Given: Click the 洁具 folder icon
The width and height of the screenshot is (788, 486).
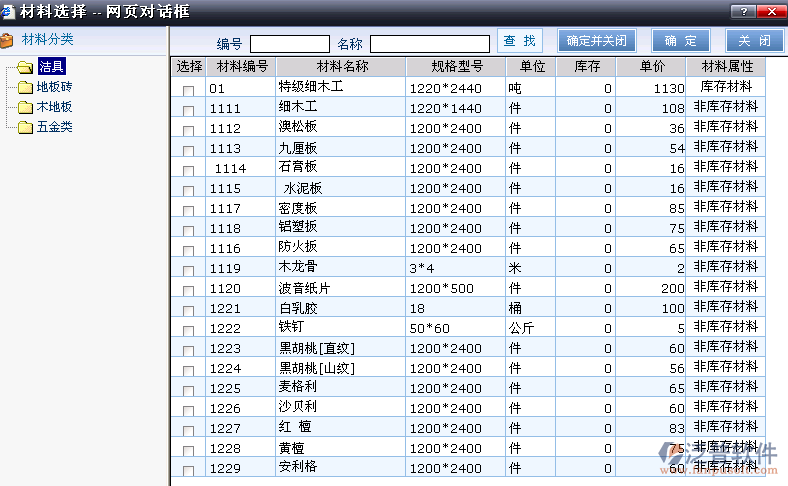Looking at the screenshot, I should point(25,67).
